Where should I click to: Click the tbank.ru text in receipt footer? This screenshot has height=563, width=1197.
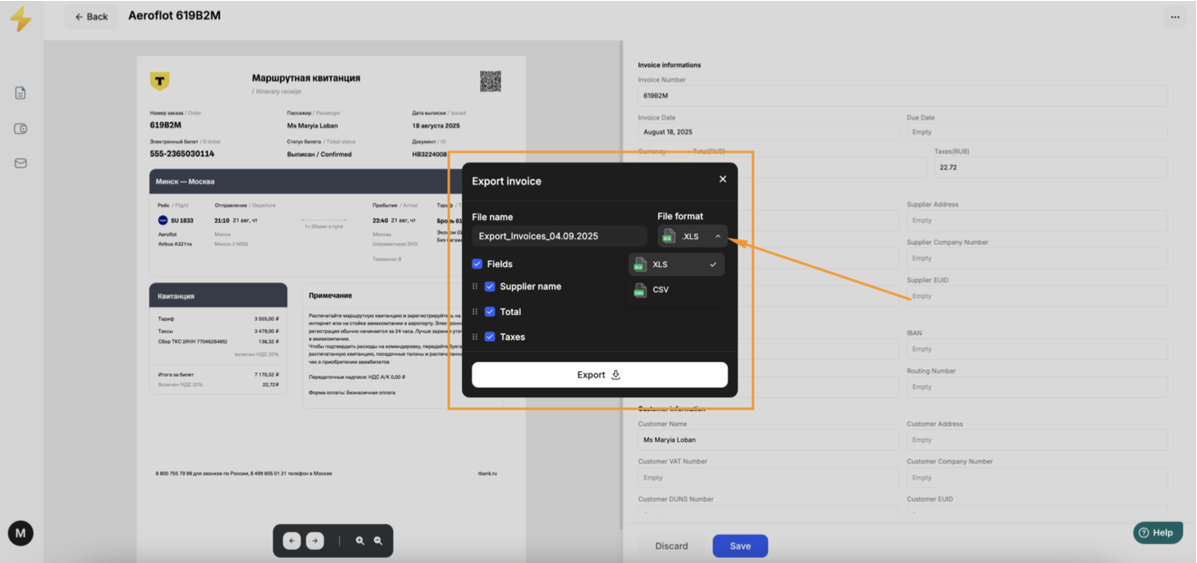(x=488, y=474)
